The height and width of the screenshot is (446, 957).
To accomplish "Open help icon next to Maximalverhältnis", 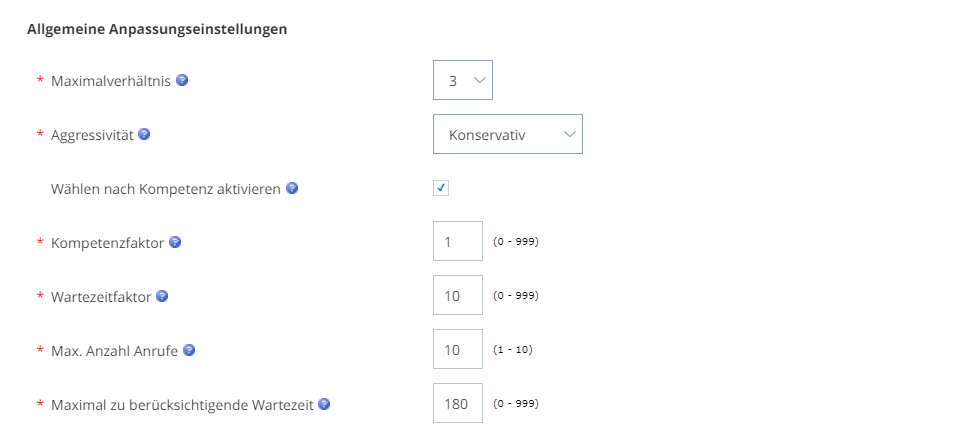I will tap(182, 80).
